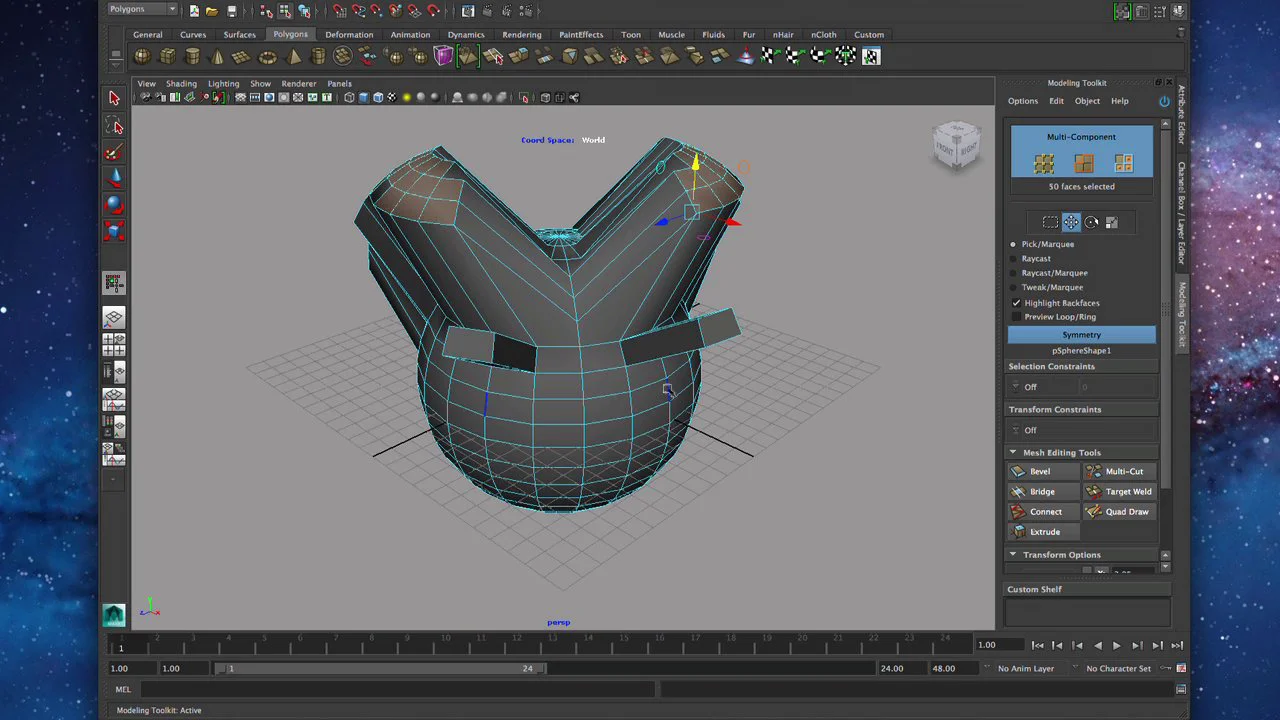Switch to the Rendering shelf tab

(x=521, y=34)
